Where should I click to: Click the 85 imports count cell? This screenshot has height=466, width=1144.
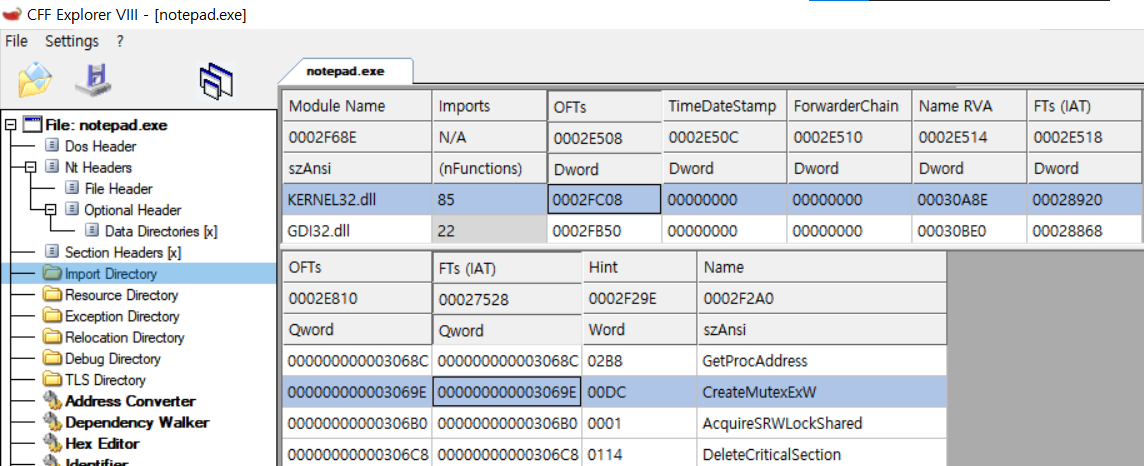(x=489, y=200)
